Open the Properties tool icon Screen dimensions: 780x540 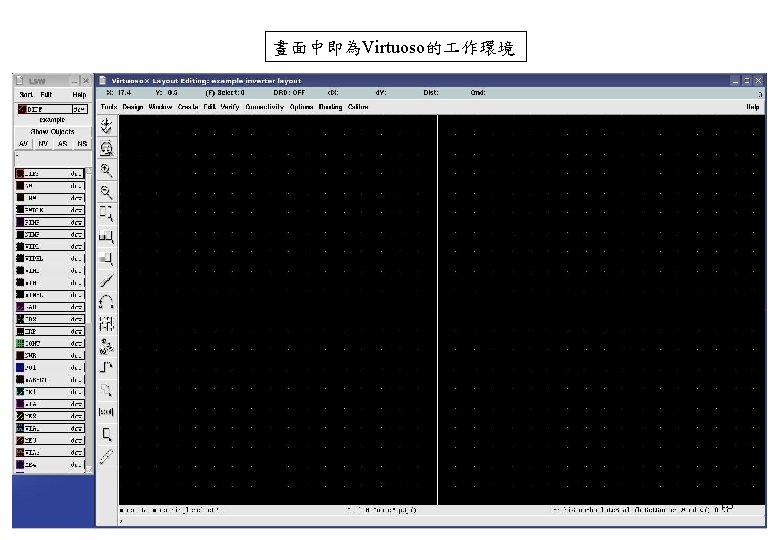click(106, 324)
